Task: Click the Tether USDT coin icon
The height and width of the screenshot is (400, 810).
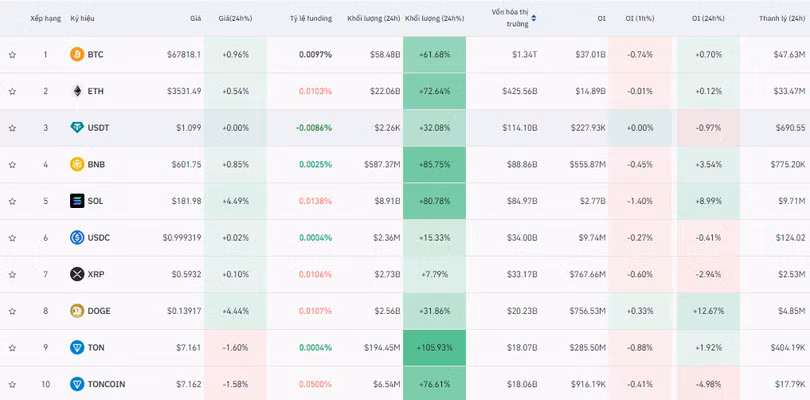Action: click(77, 128)
